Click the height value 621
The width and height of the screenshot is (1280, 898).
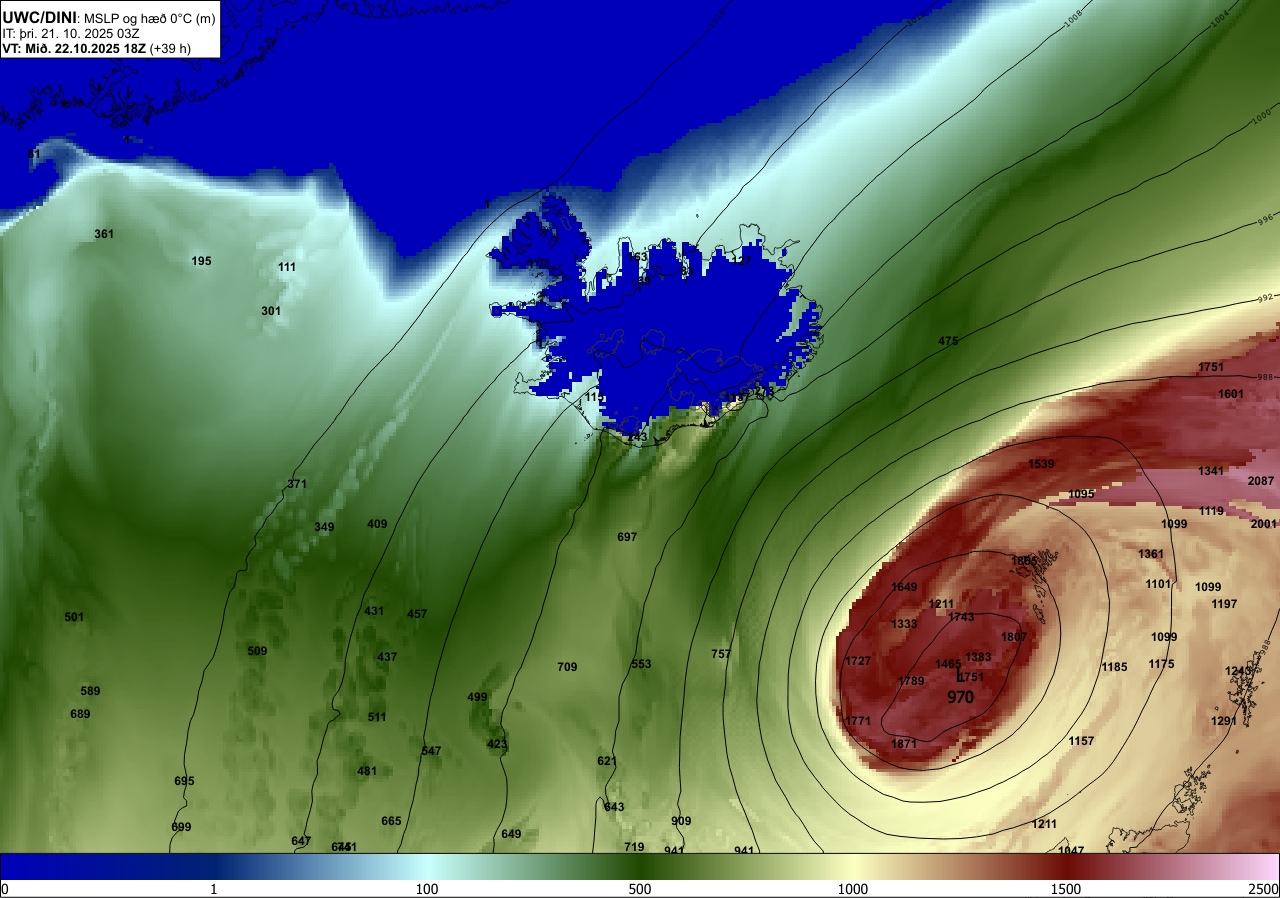click(607, 761)
